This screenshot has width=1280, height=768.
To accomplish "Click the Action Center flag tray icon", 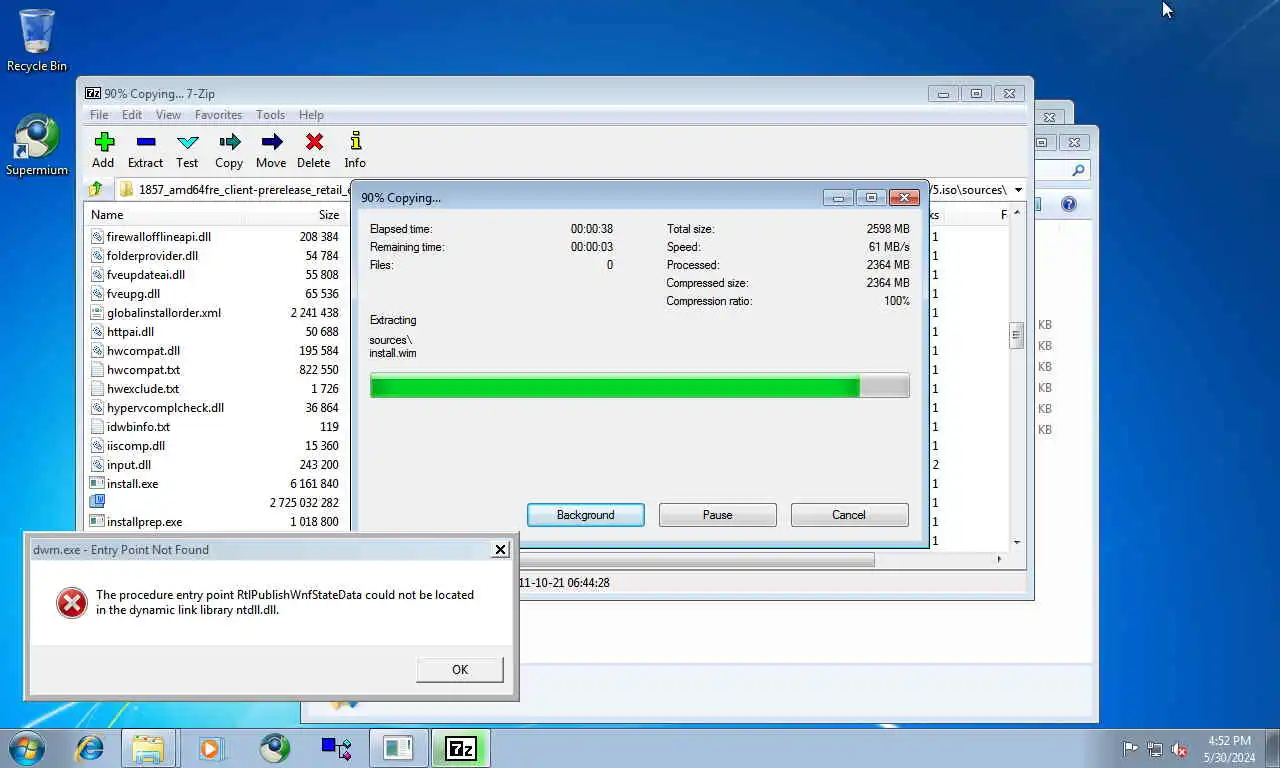I will click(1130, 749).
